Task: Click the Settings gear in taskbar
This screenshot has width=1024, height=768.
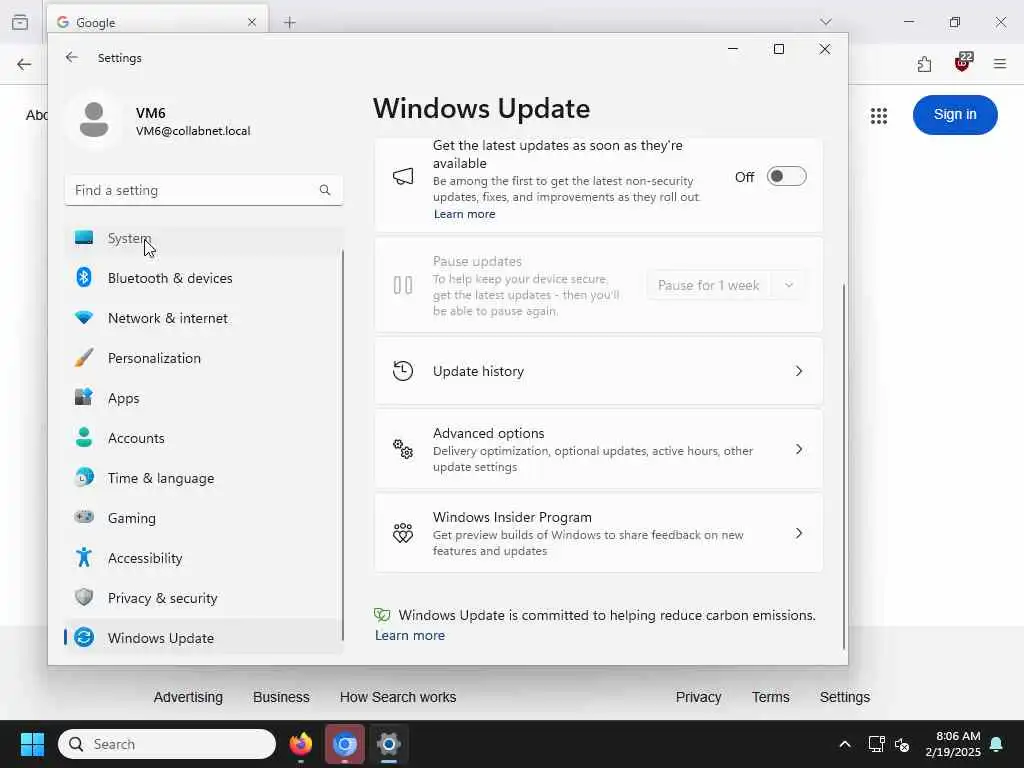Action: pyautogui.click(x=389, y=744)
